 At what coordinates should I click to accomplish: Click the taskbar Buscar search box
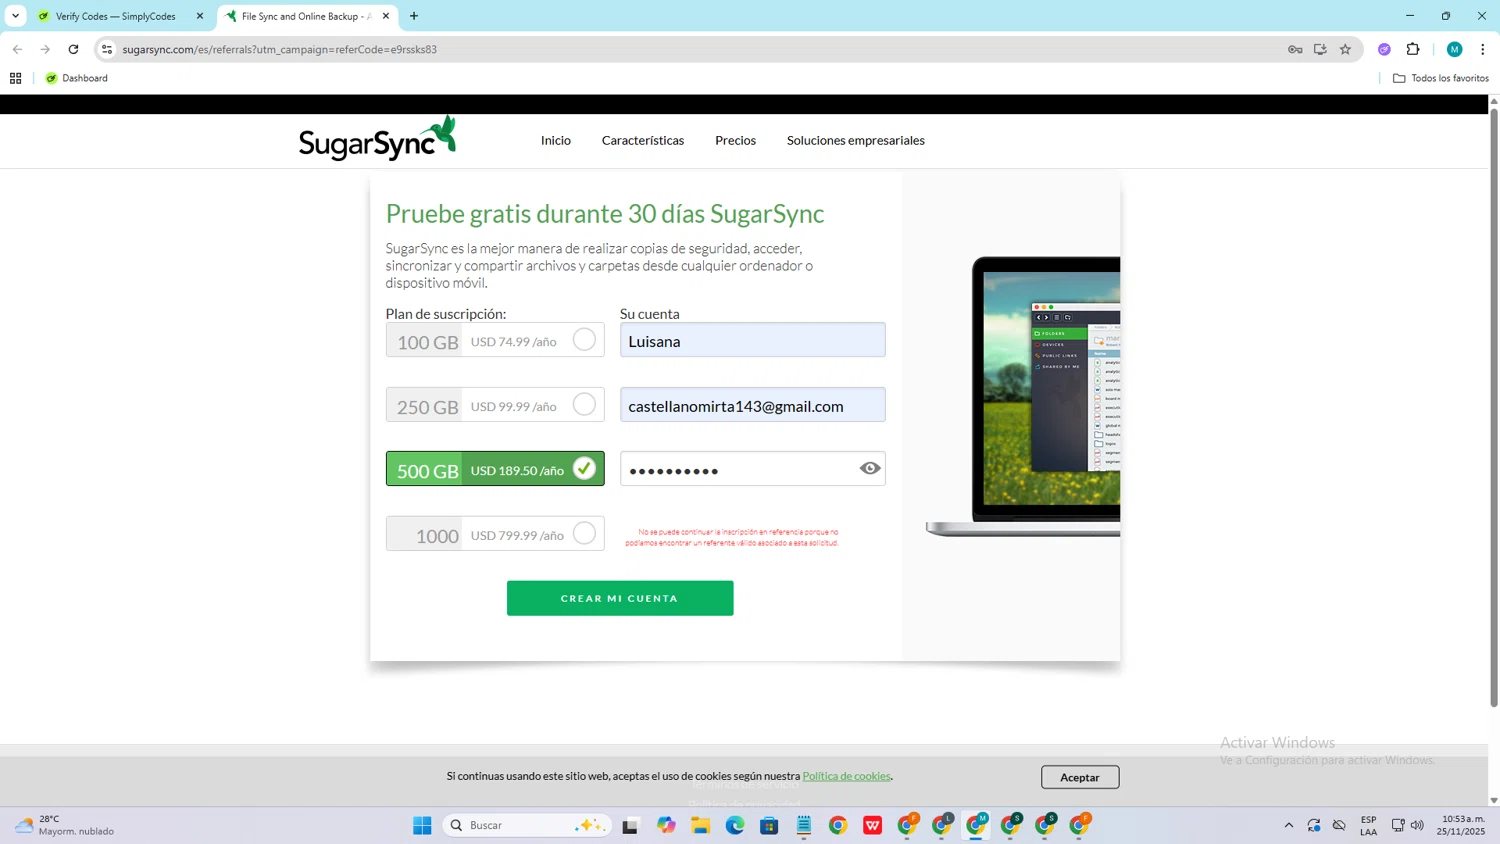click(527, 825)
